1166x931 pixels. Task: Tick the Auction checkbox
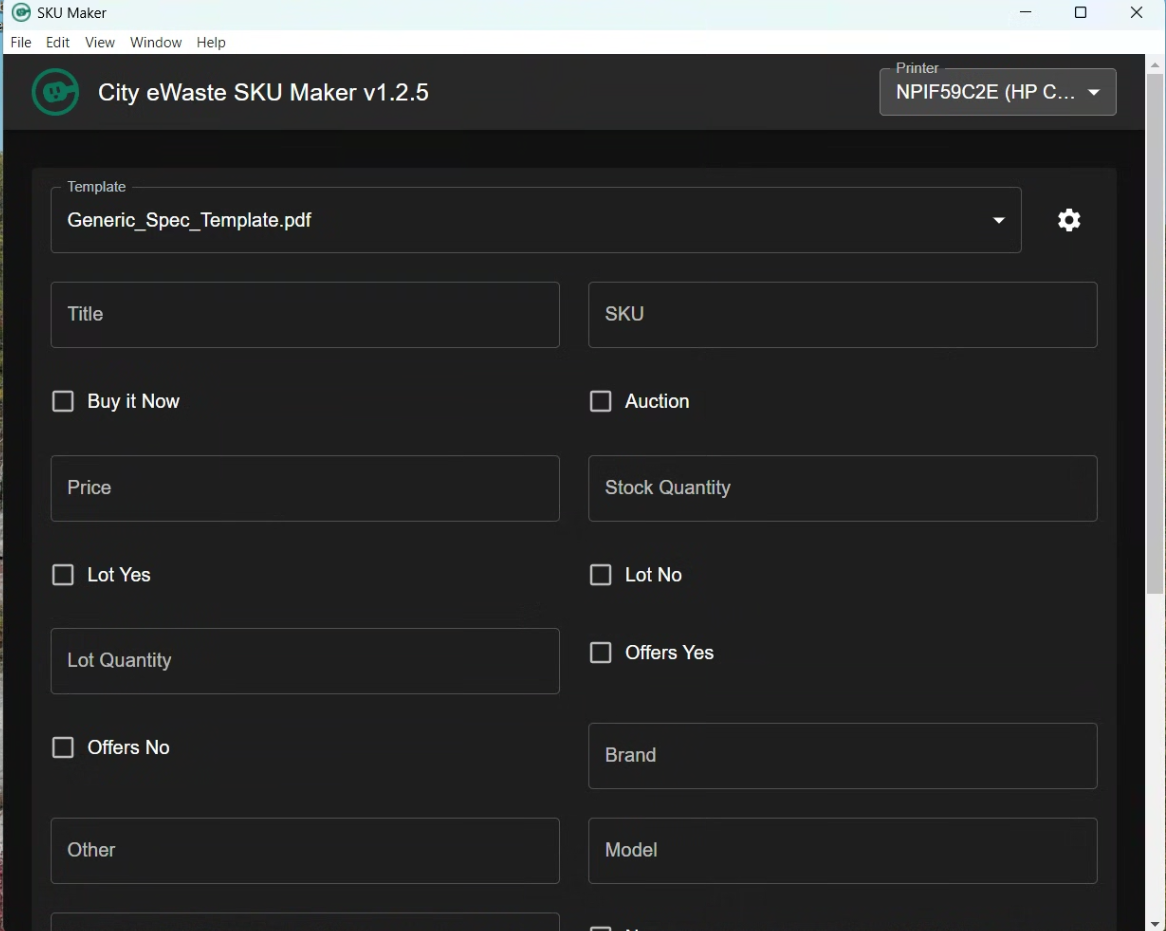click(x=600, y=401)
